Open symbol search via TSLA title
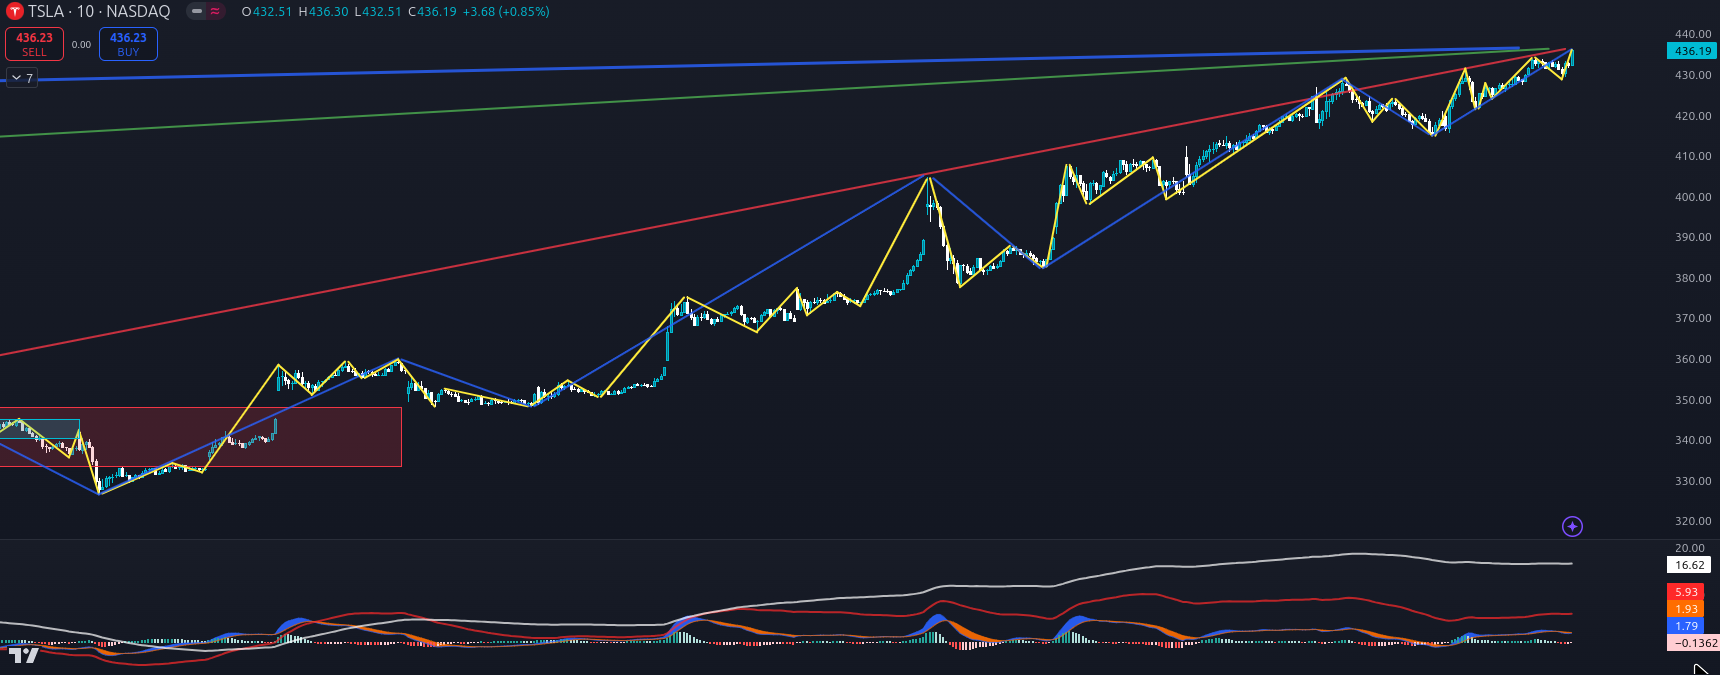Image resolution: width=1720 pixels, height=675 pixels. 48,12
